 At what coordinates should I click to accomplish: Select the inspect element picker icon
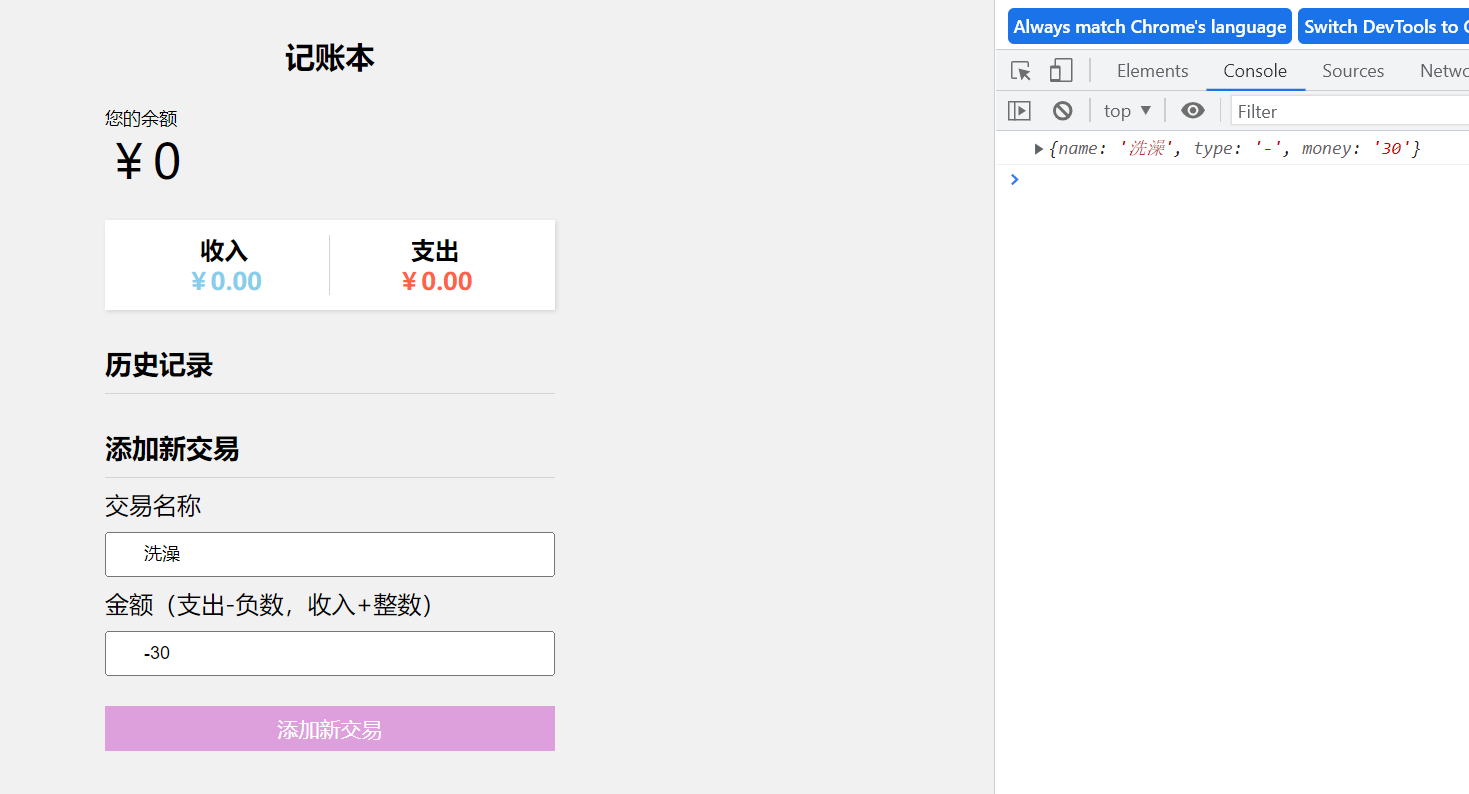coord(1020,71)
